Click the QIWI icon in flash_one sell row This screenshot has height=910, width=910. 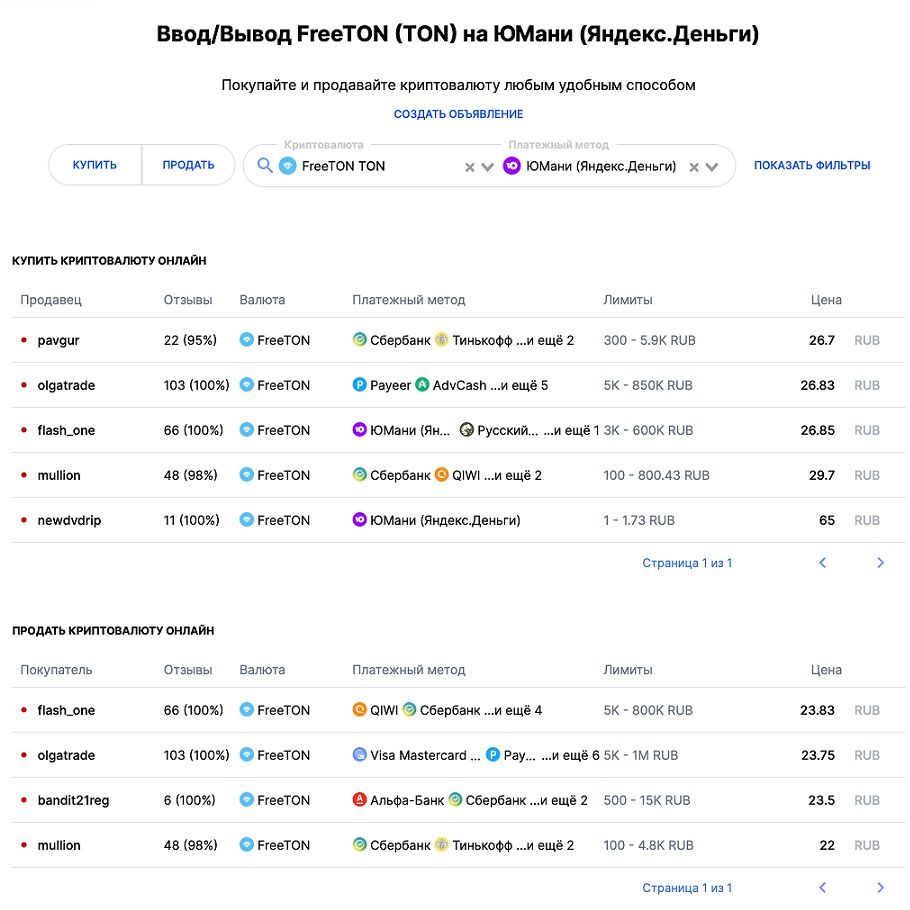click(x=359, y=709)
